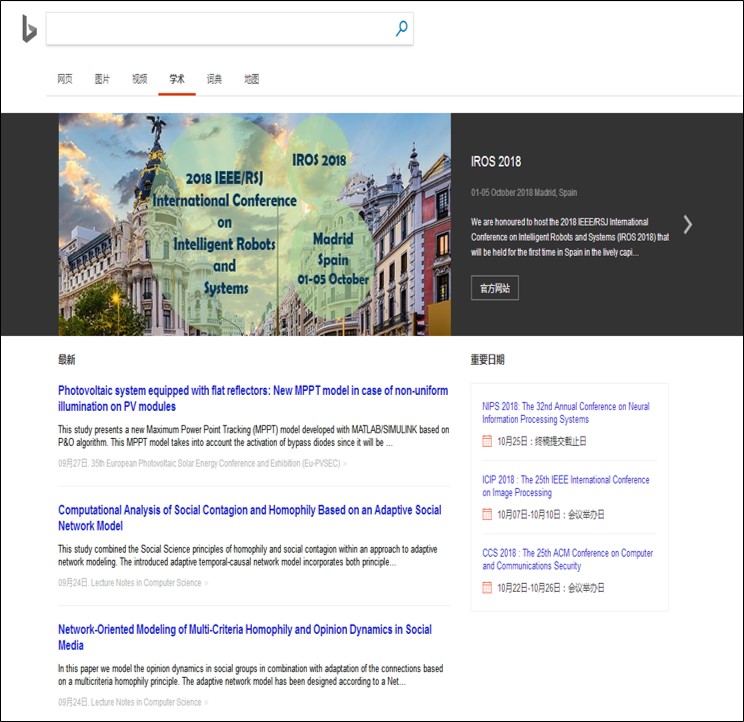Click the 01-05 October 2018 Madrid, Spain text
The image size is (744, 722).
[x=524, y=193]
